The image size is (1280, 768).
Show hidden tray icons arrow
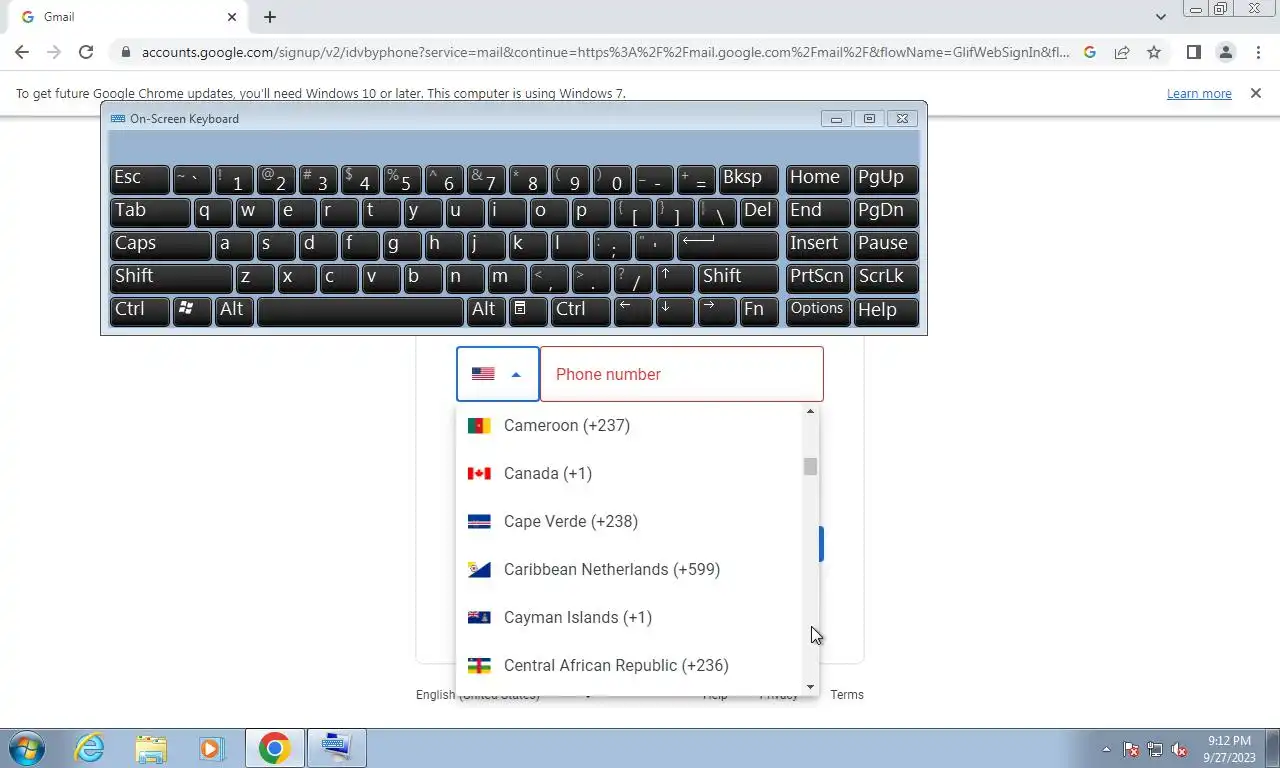coord(1106,749)
